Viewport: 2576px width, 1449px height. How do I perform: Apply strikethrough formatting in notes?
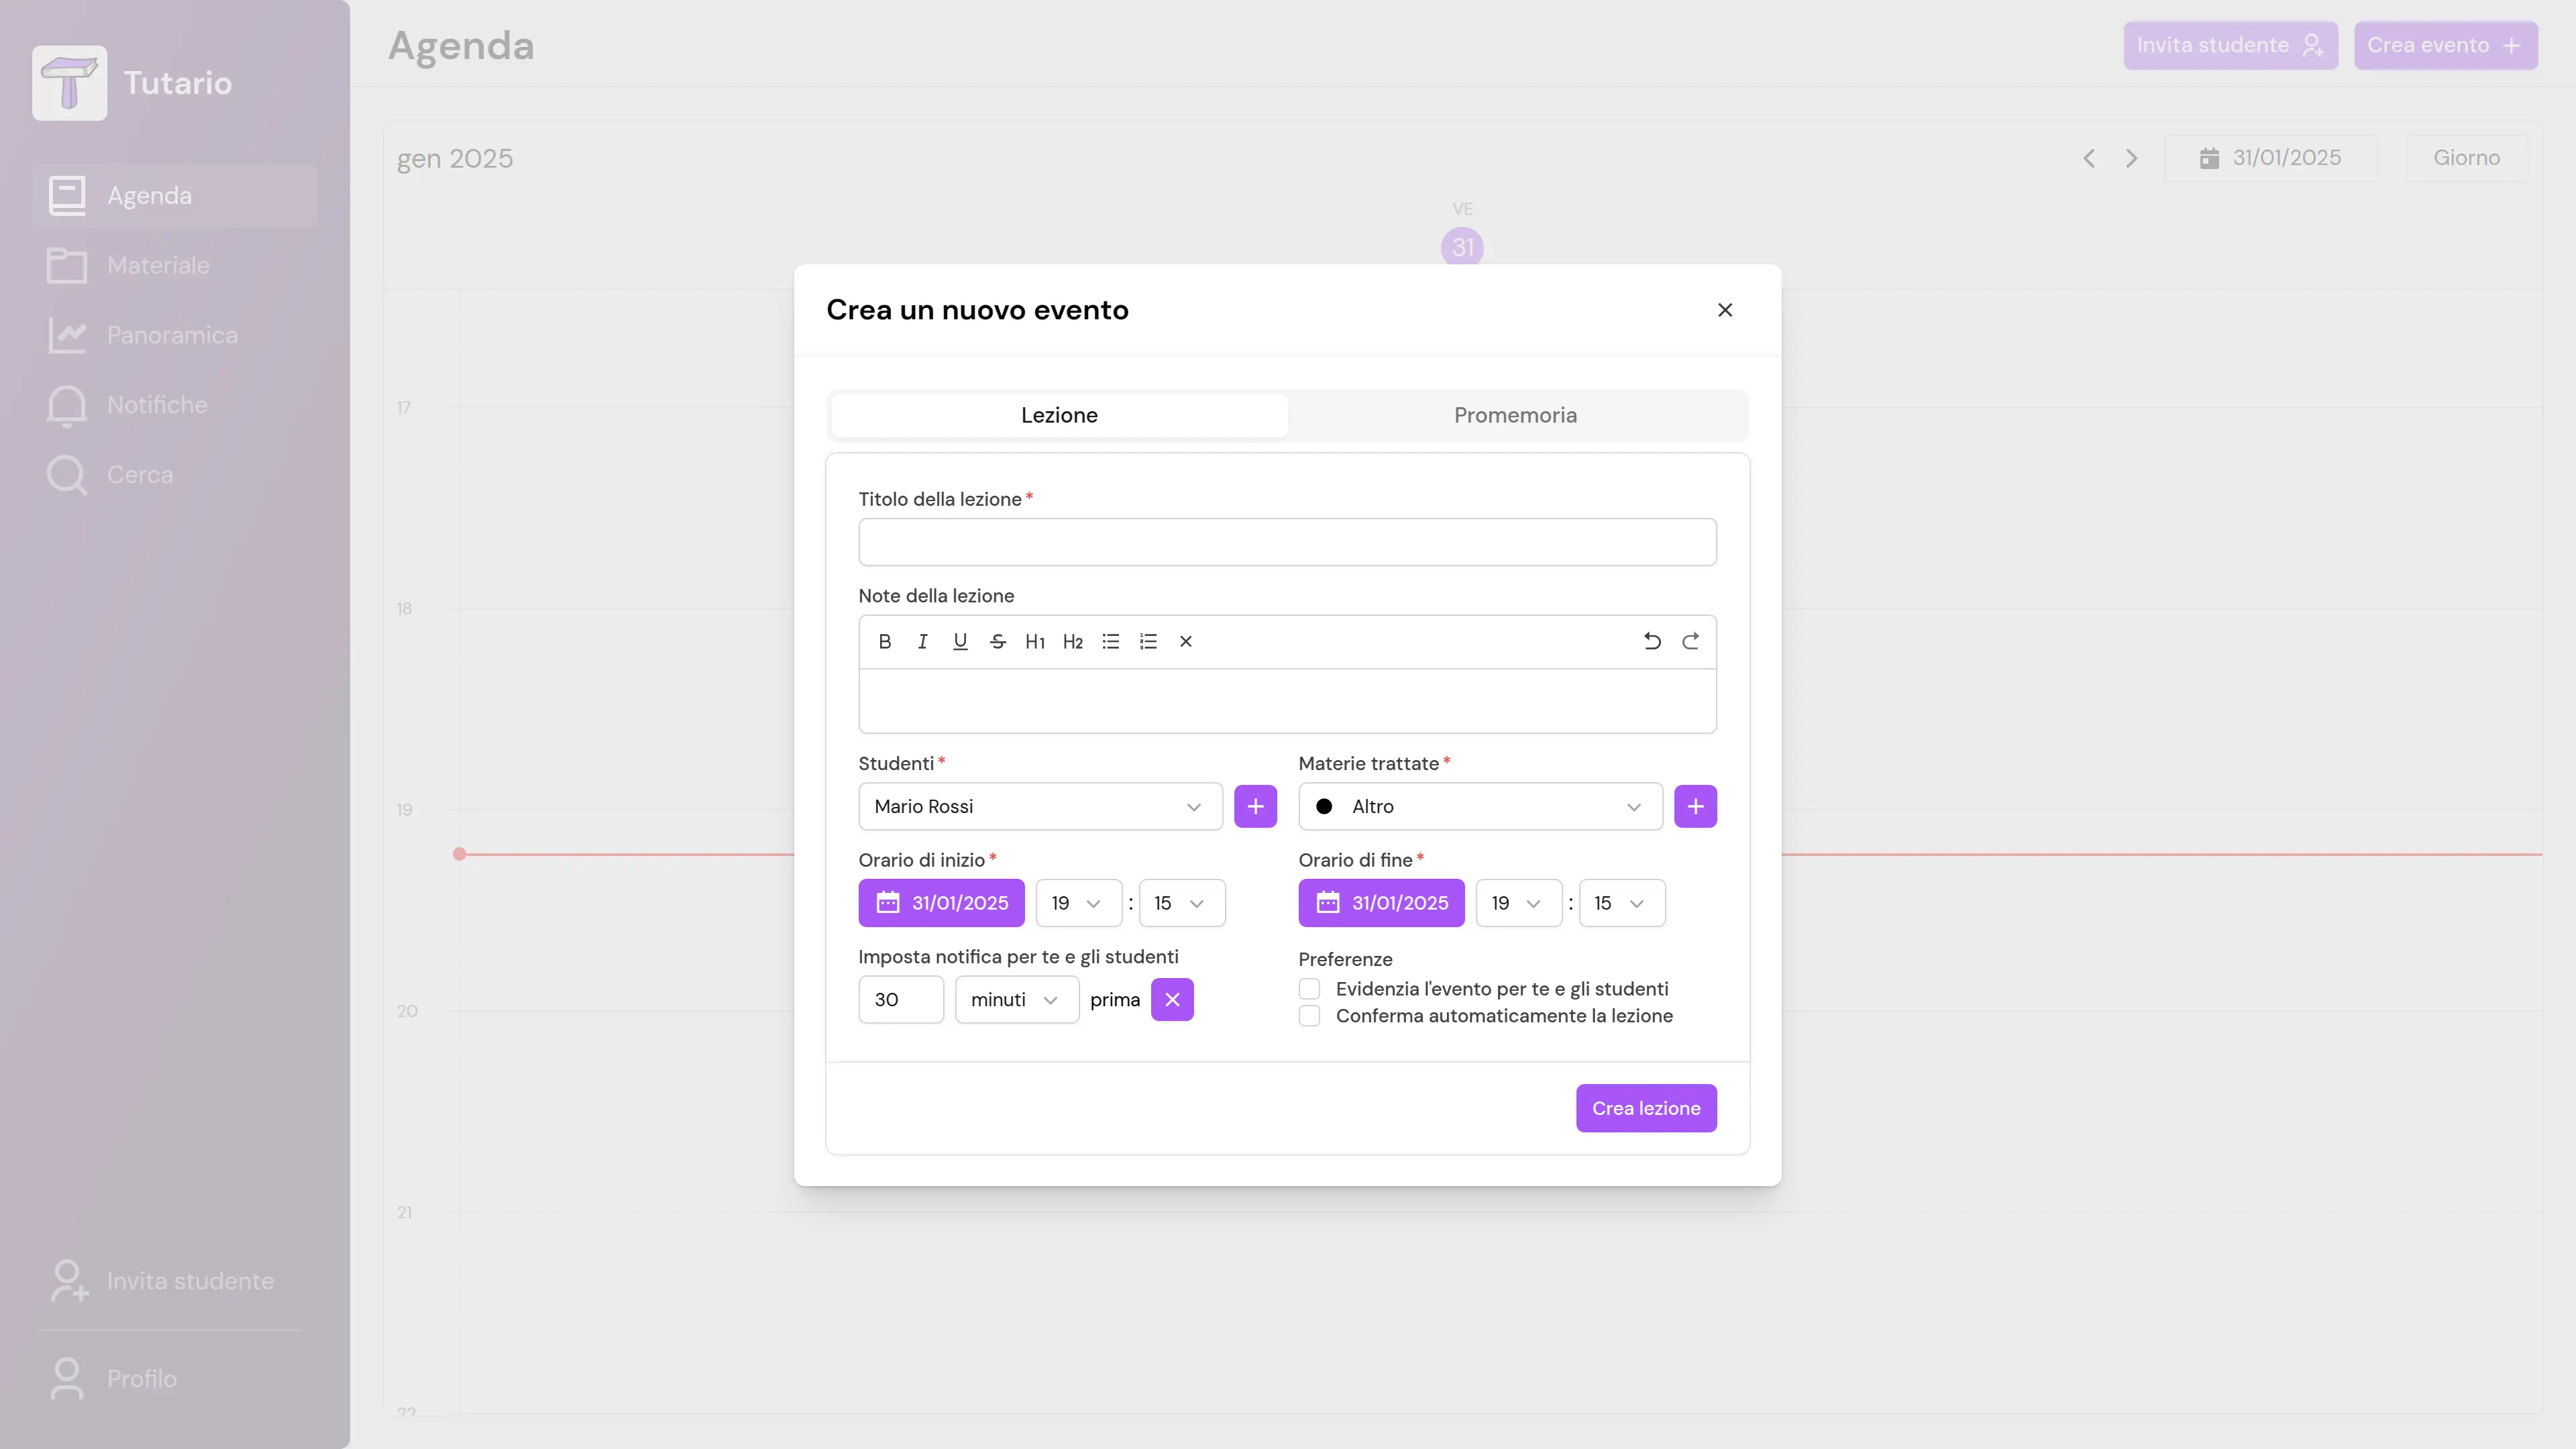[997, 642]
